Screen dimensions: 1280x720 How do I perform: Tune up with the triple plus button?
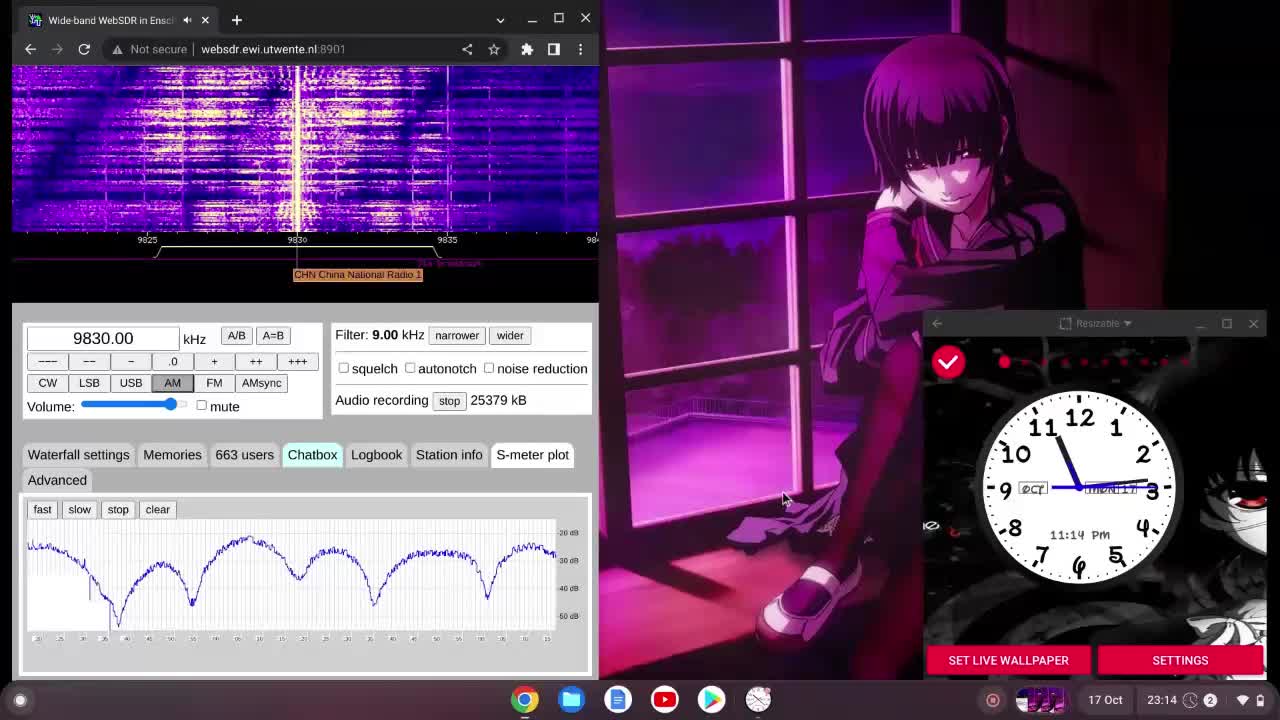[x=298, y=362]
